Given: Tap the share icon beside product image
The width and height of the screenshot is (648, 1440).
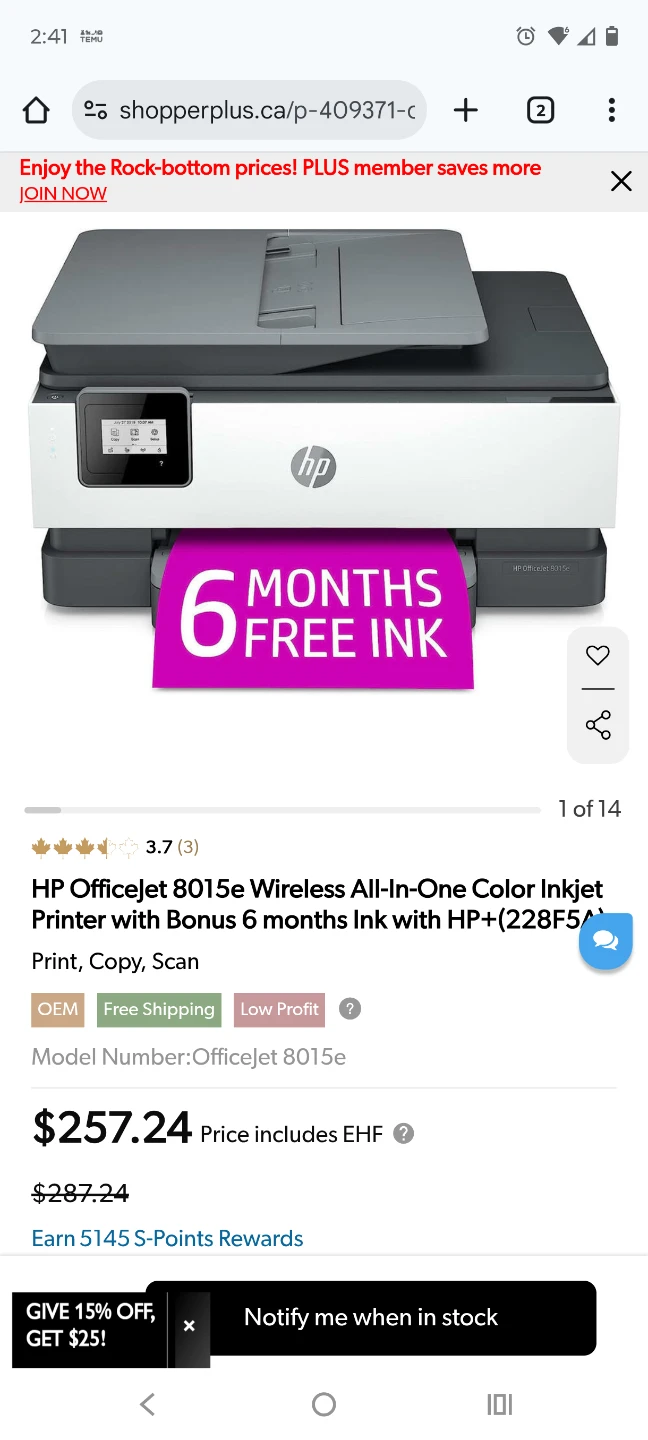Looking at the screenshot, I should [598, 725].
